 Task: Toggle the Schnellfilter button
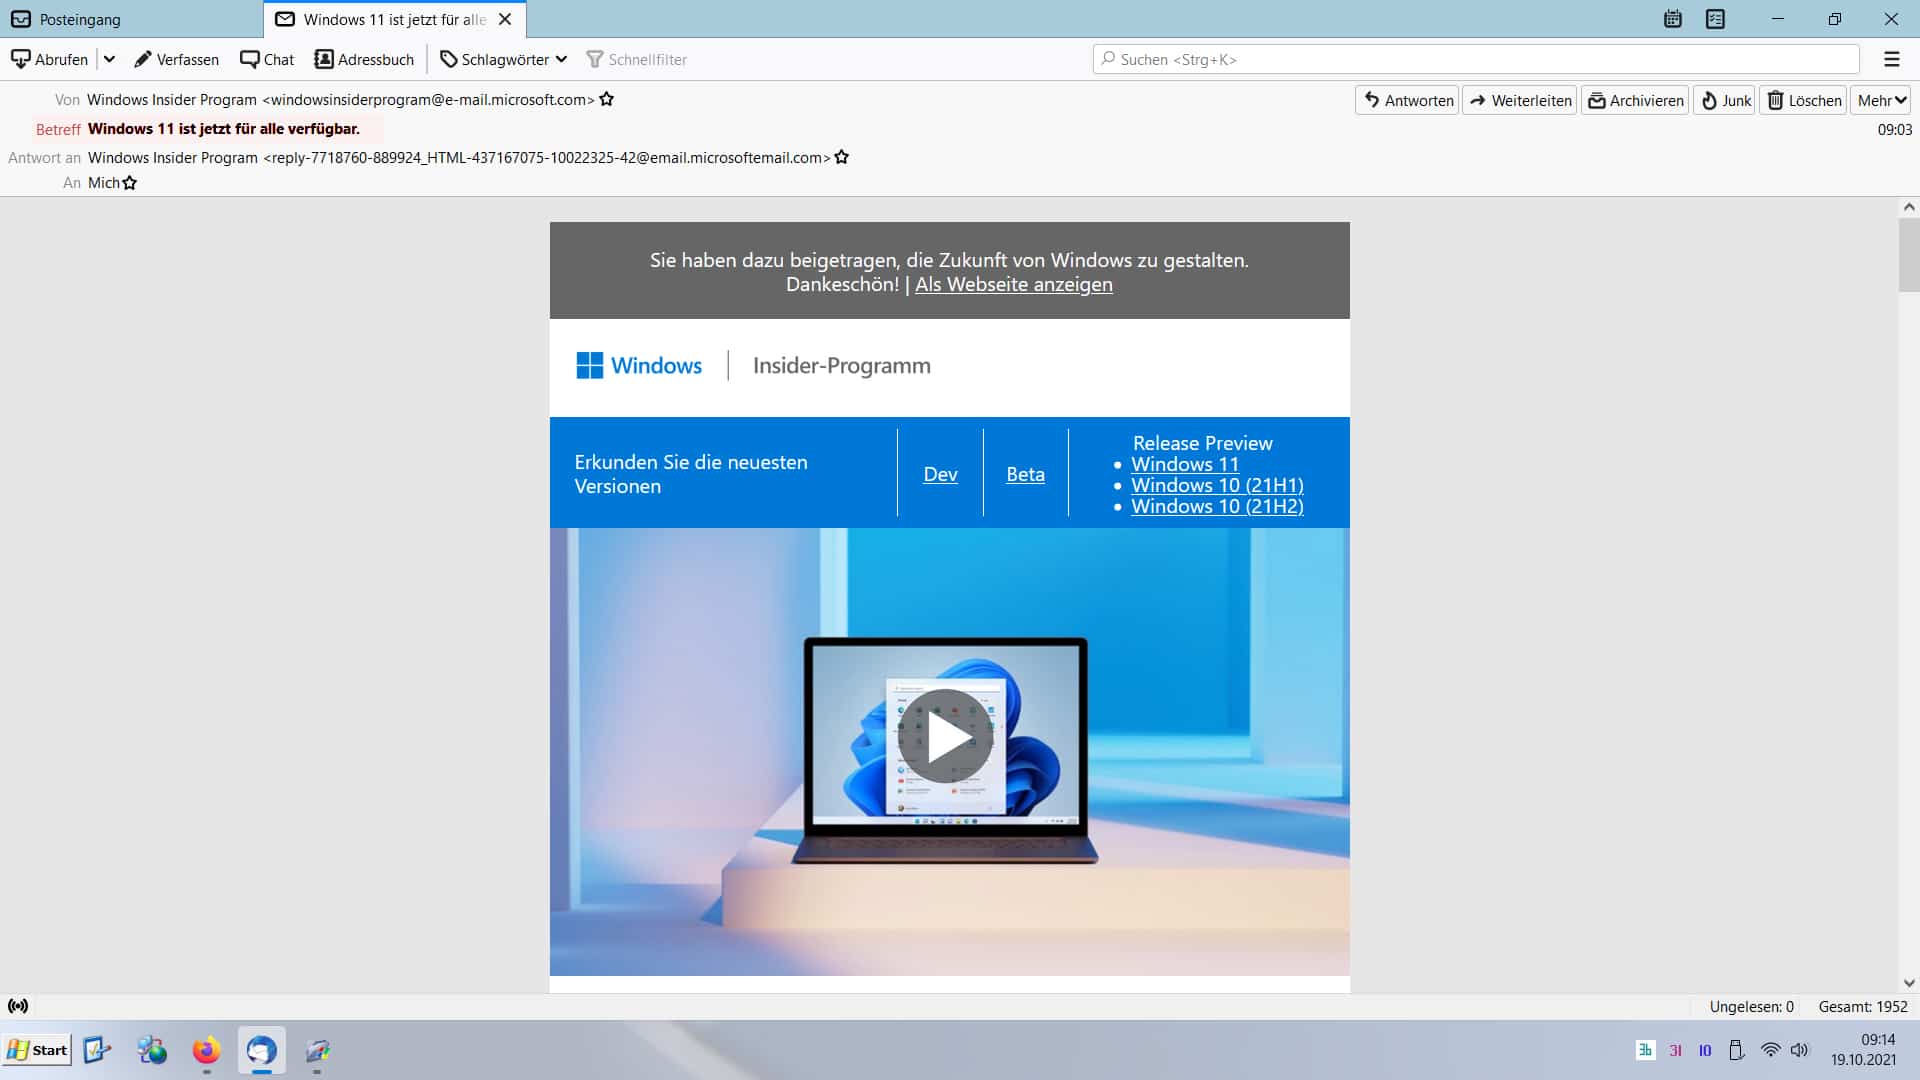[637, 59]
